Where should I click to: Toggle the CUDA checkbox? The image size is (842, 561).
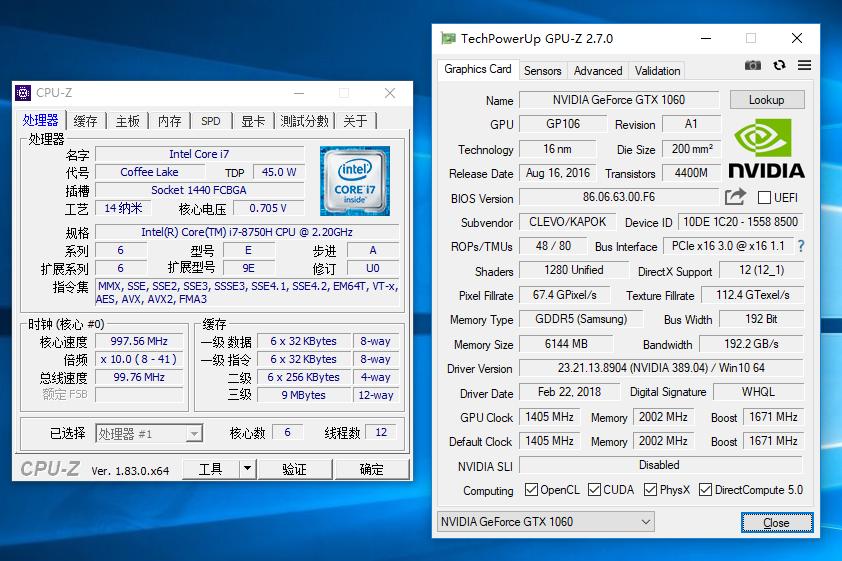click(x=595, y=490)
